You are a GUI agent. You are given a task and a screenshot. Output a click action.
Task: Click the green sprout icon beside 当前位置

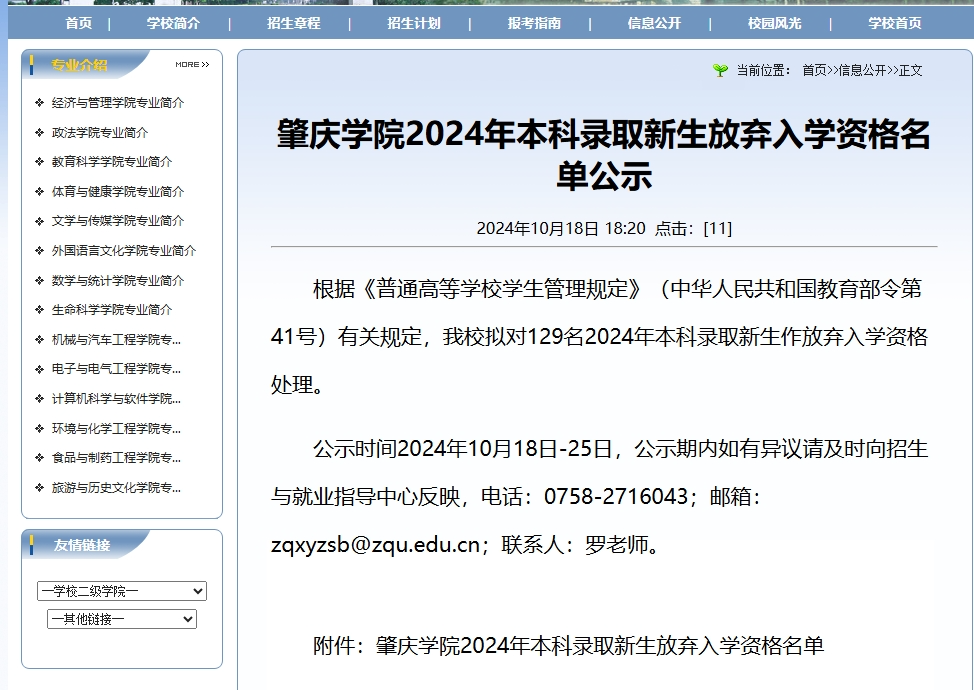pyautogui.click(x=720, y=70)
